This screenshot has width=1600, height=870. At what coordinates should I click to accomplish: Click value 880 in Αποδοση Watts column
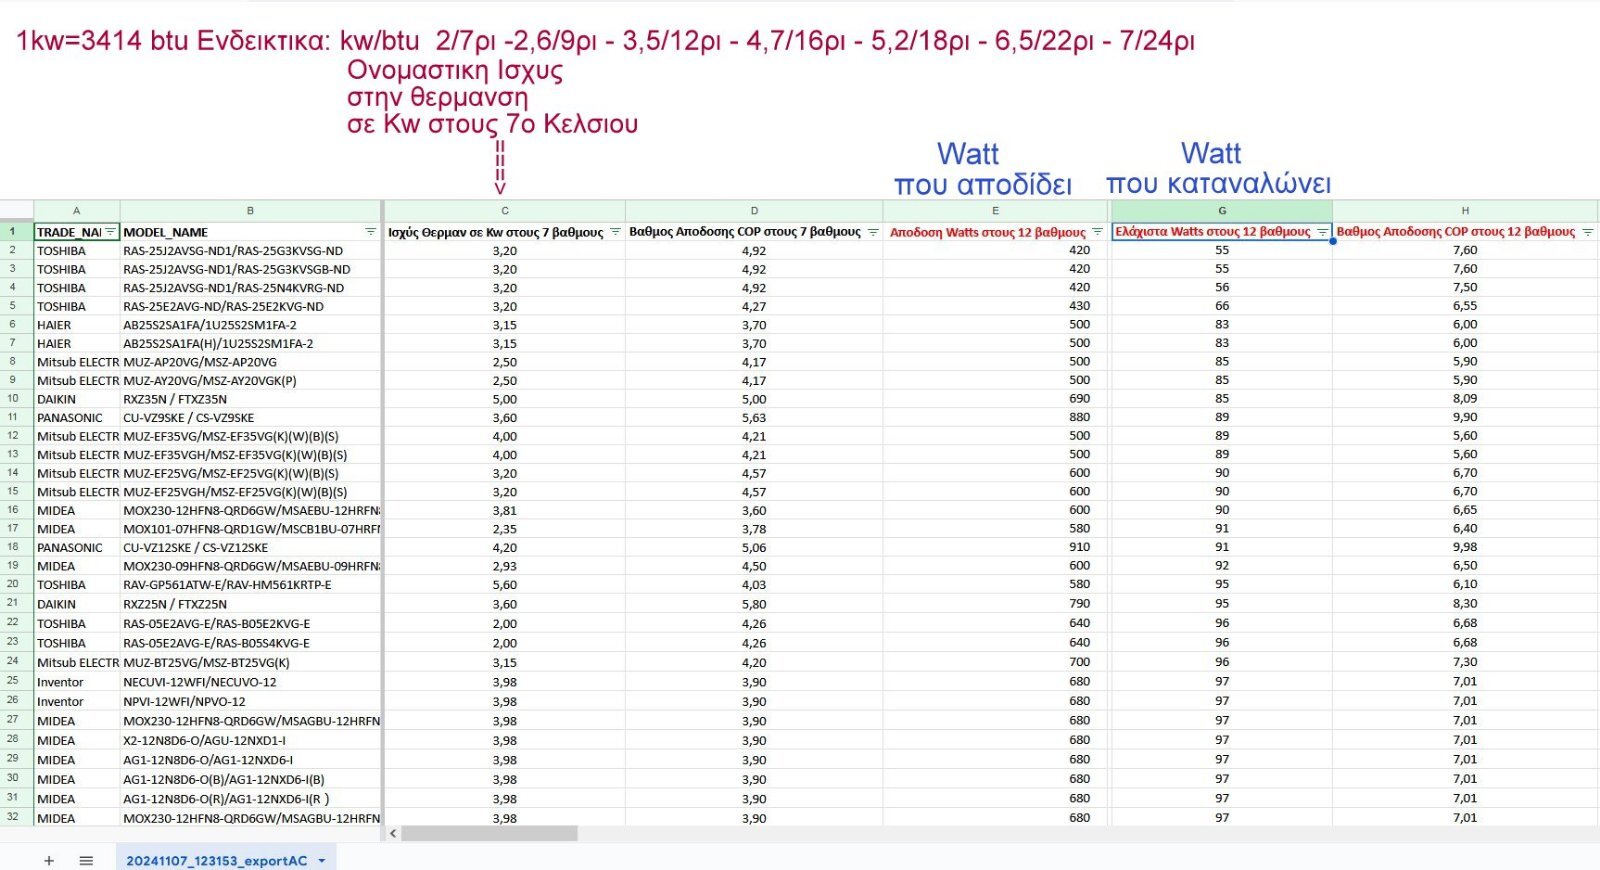995,417
